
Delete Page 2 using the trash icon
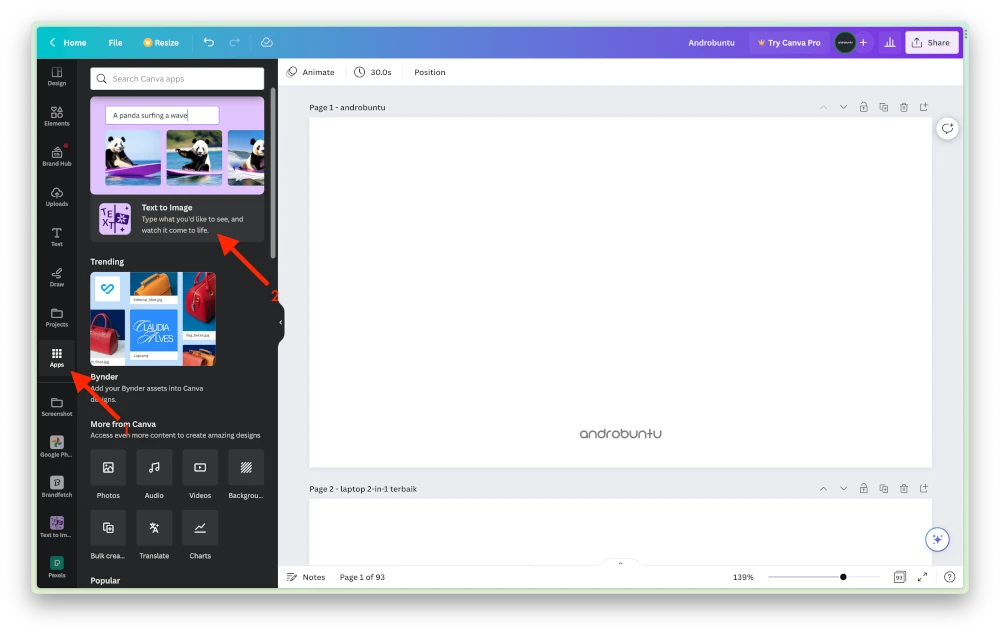tap(904, 488)
